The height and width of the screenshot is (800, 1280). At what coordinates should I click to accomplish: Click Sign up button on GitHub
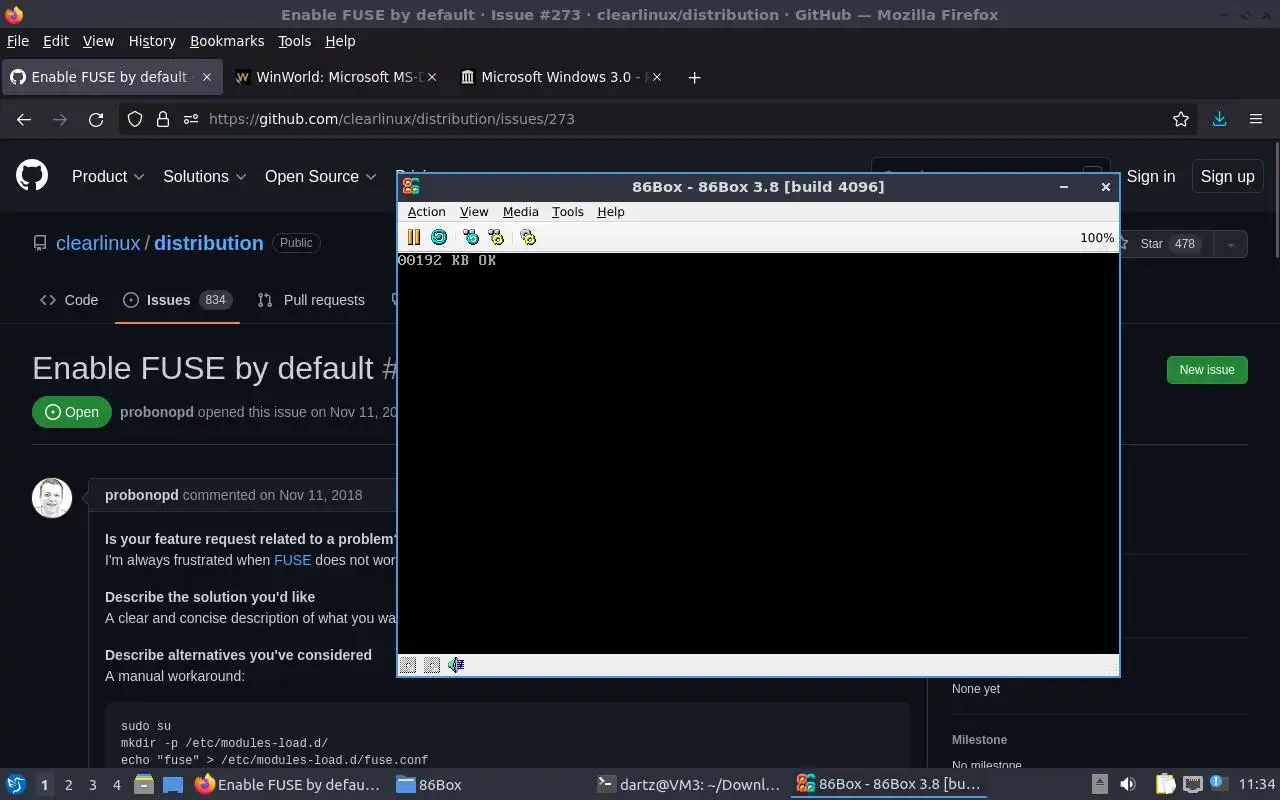(1227, 176)
